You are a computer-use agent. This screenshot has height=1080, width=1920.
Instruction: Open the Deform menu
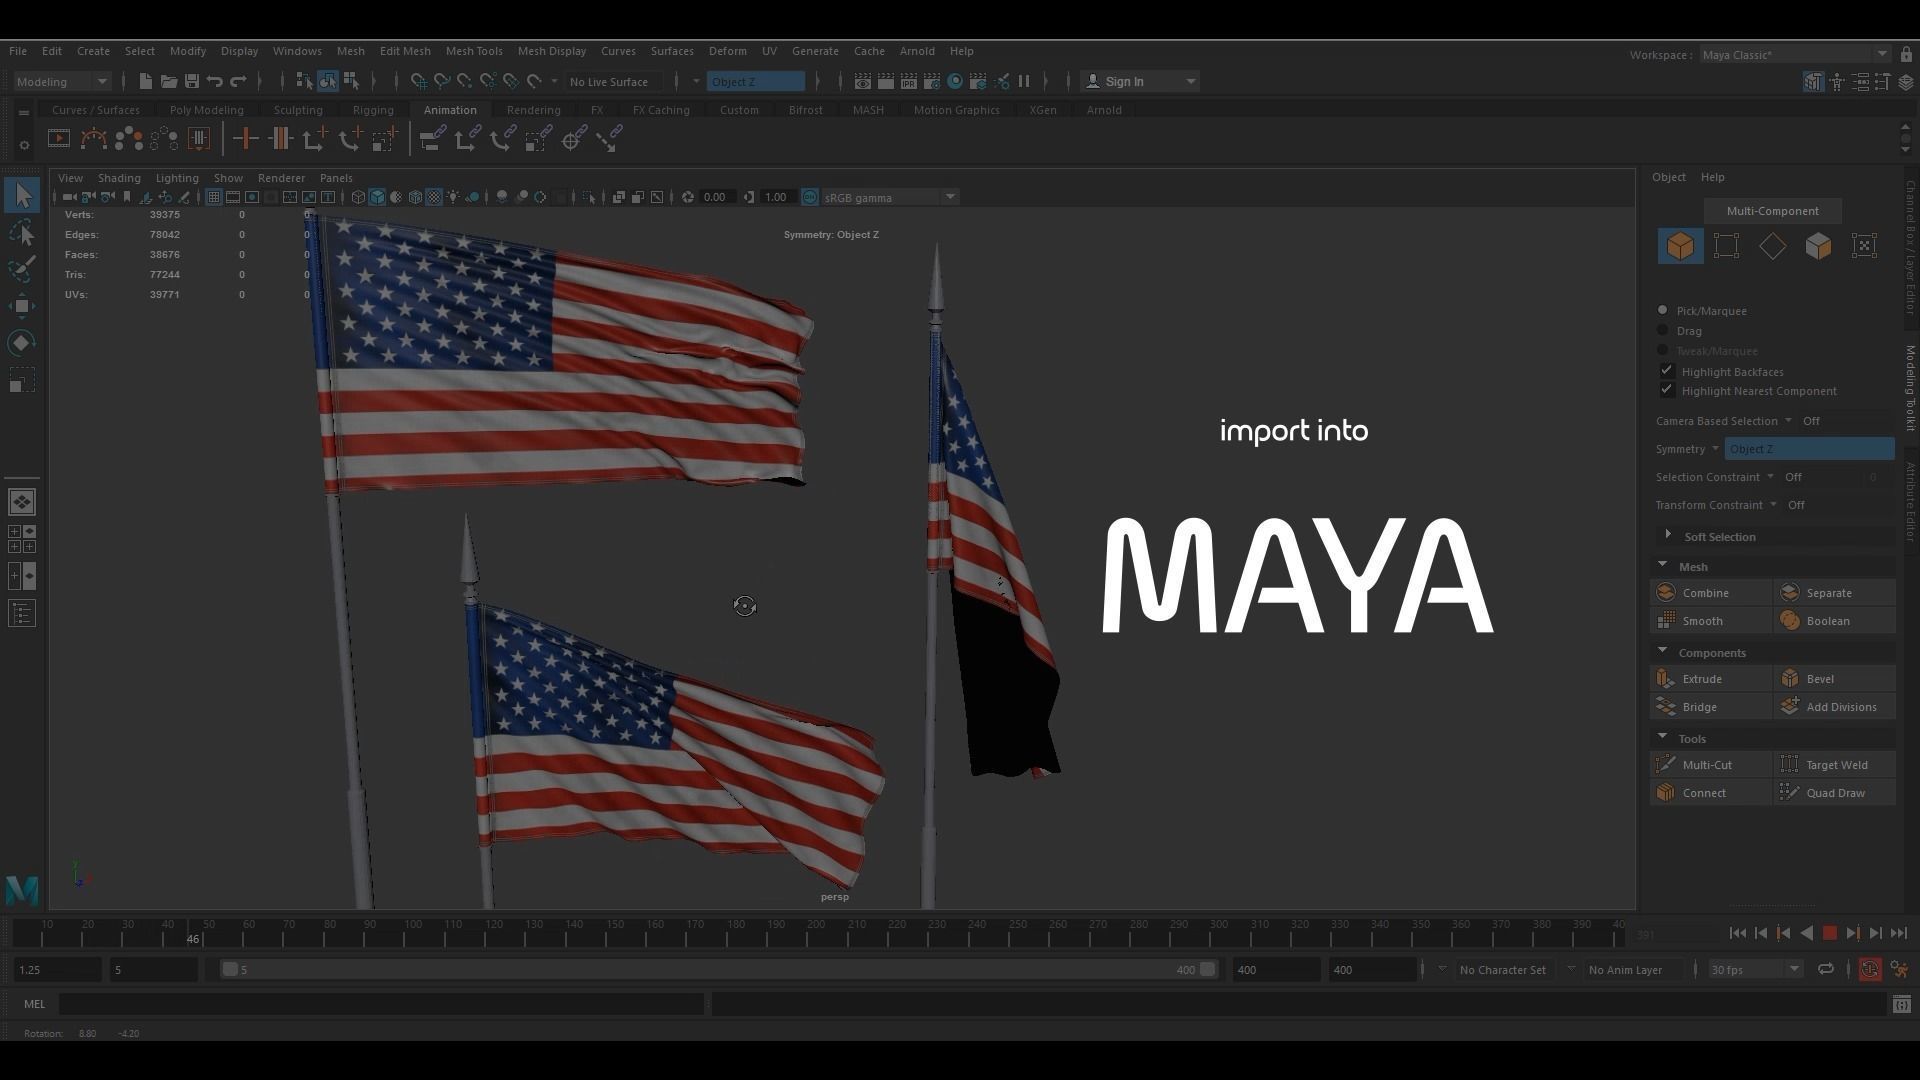click(727, 51)
